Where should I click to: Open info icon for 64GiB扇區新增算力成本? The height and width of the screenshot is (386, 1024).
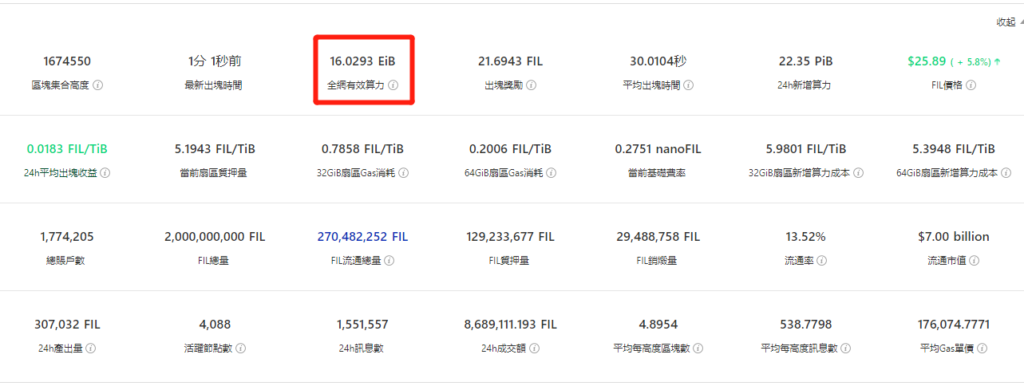[1006, 173]
